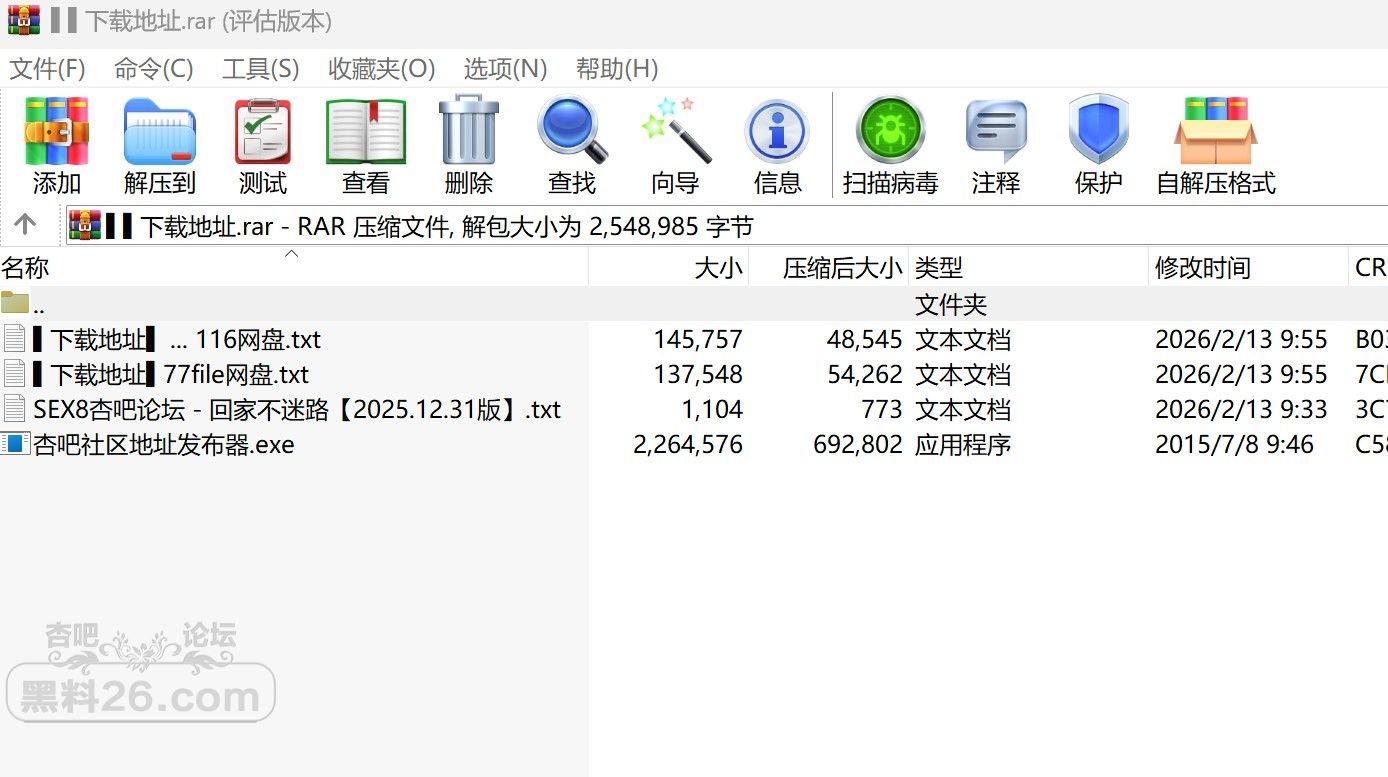Choose the 自解压格式 (SFX) toolbar icon
Image resolution: width=1388 pixels, height=777 pixels.
(x=1215, y=131)
